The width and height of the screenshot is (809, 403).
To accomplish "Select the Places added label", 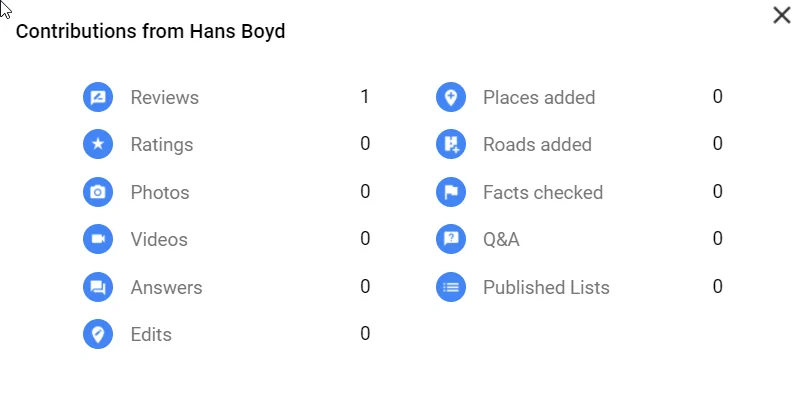I will click(x=539, y=98).
